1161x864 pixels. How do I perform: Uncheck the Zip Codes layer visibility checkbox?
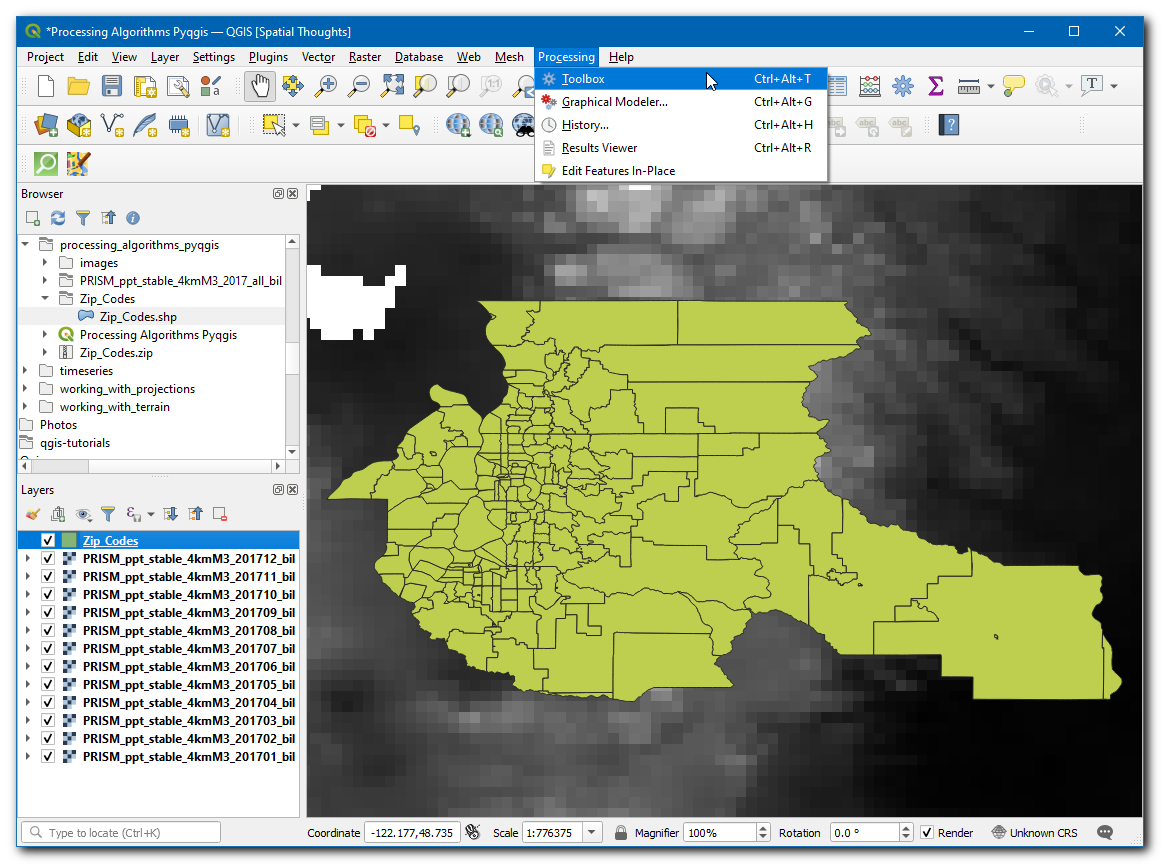(48, 541)
